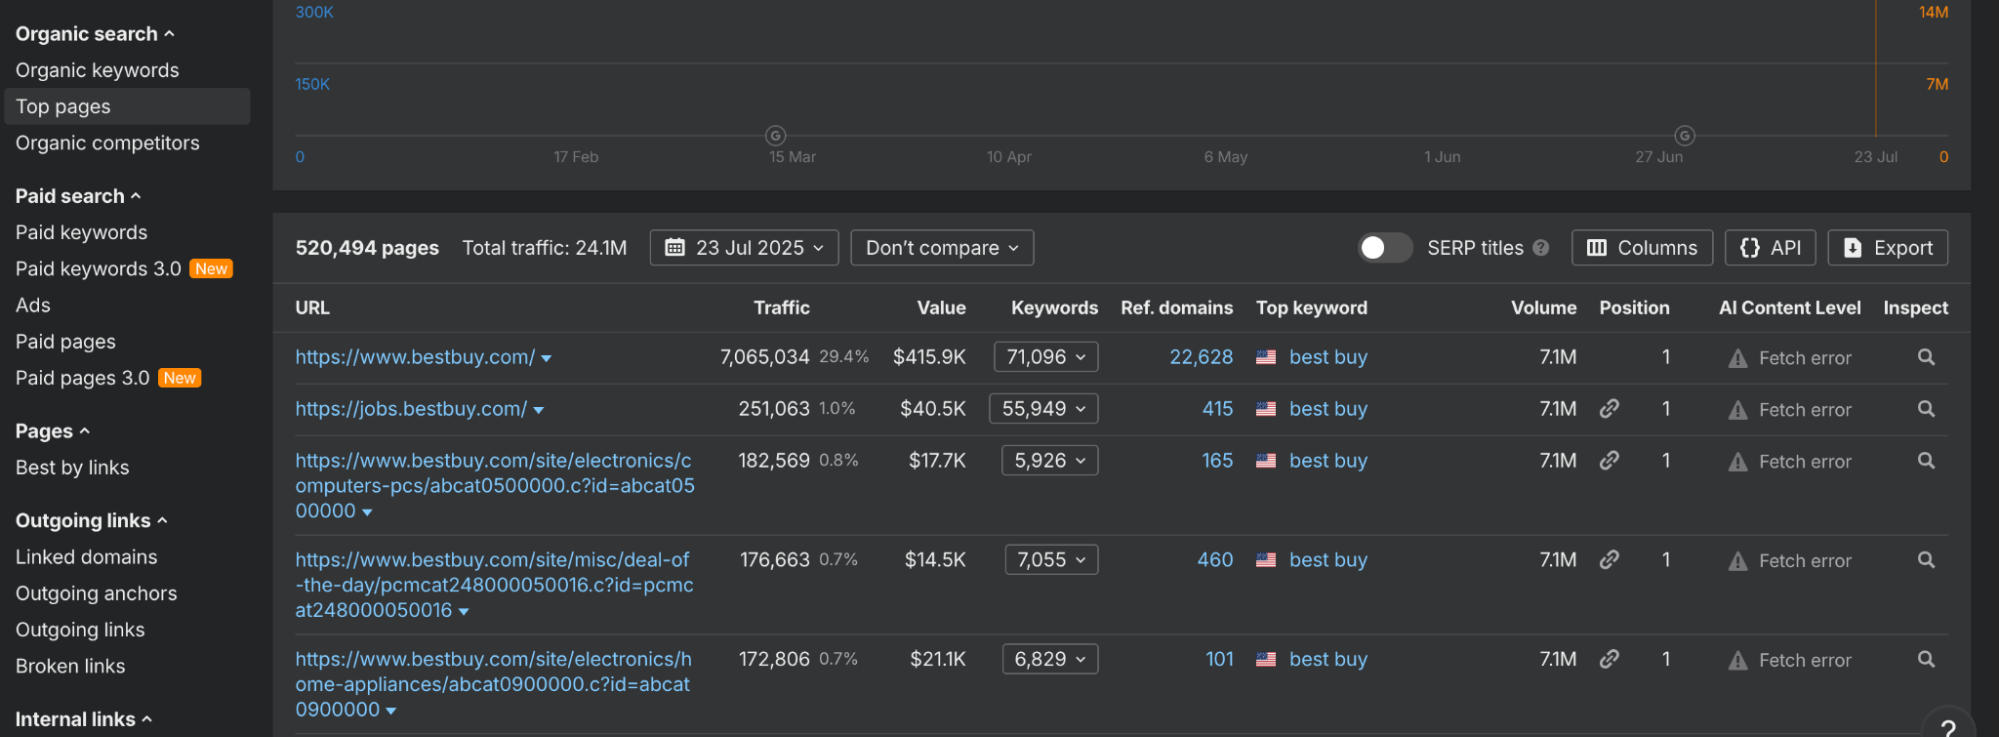Open the Don't compare dropdown
Screen dimensions: 1999x737
942,248
